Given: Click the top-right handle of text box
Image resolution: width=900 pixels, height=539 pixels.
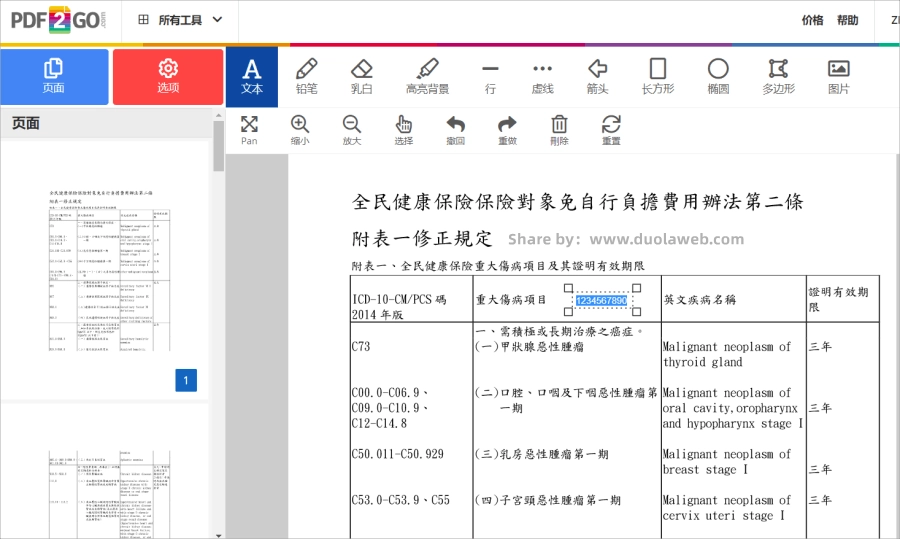Looking at the screenshot, I should click(x=636, y=288).
